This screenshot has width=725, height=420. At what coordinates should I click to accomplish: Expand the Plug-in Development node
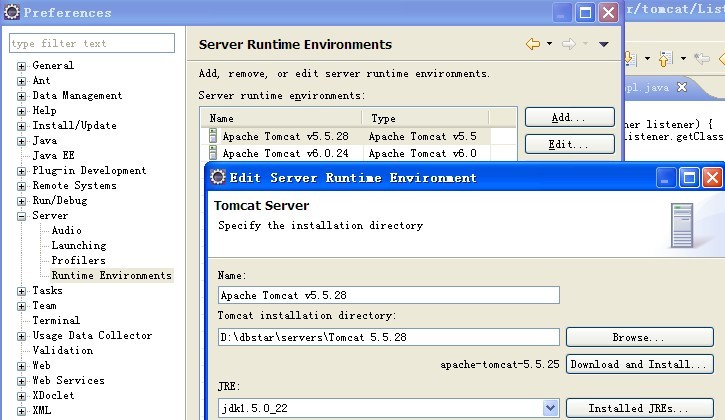coord(21,171)
